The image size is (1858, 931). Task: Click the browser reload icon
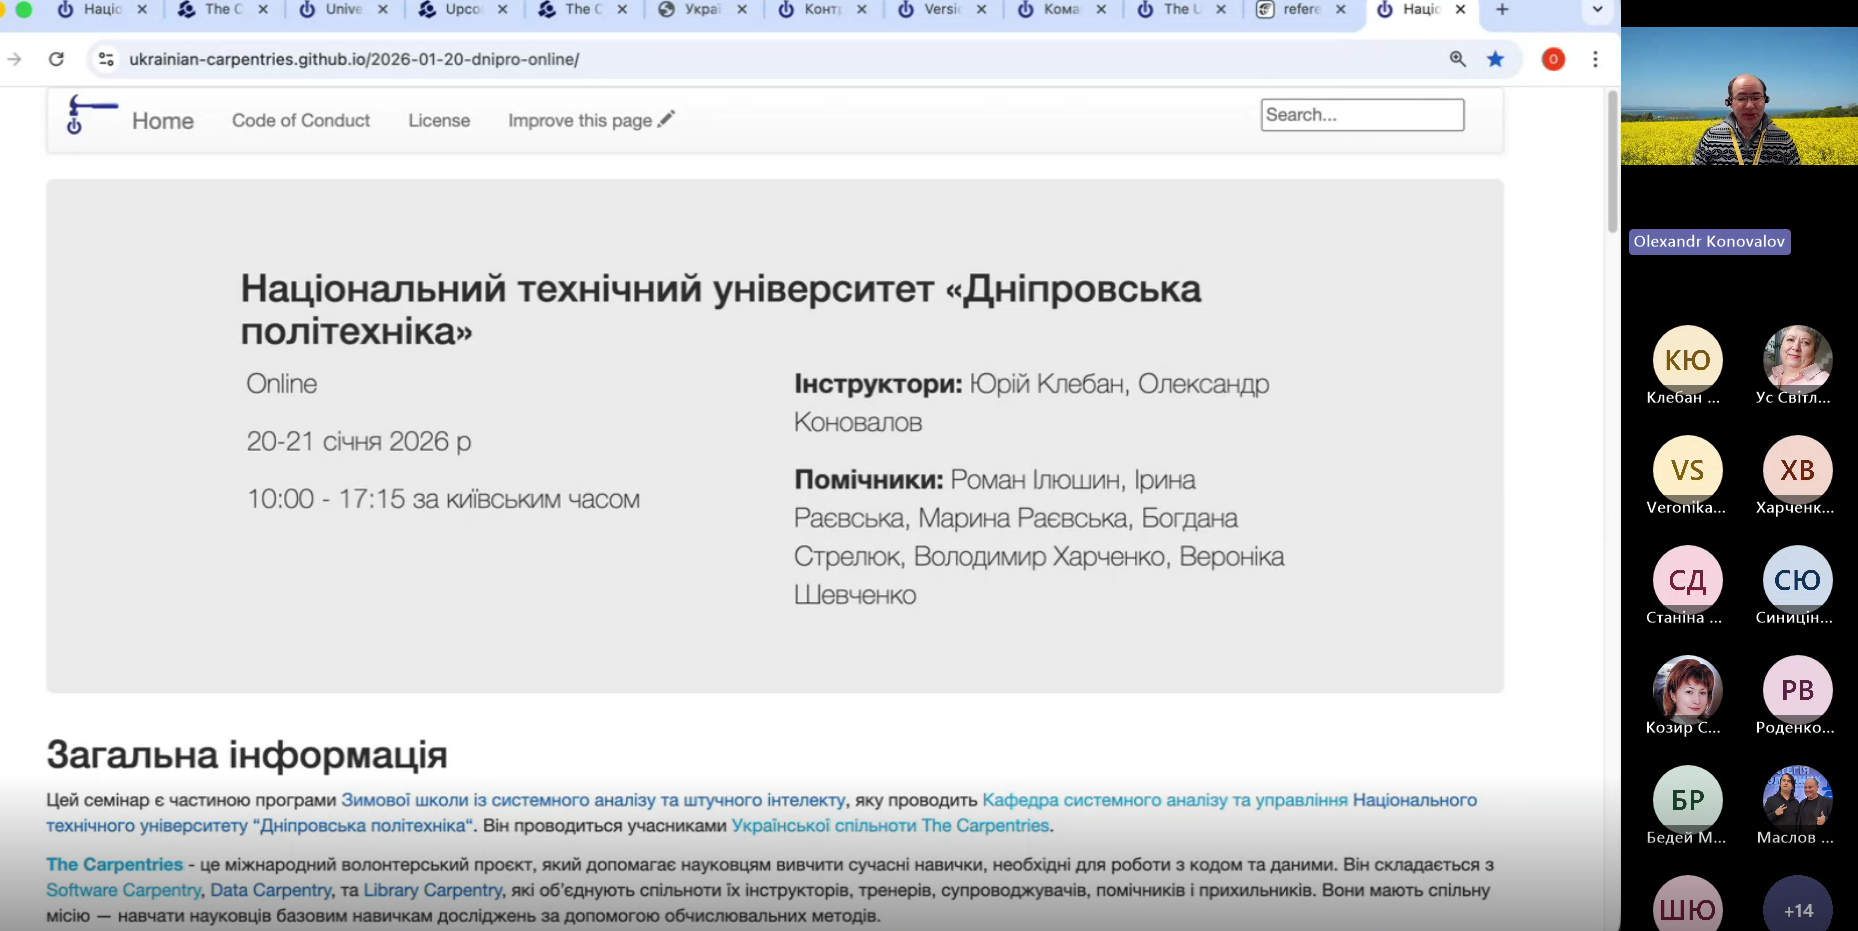(57, 59)
